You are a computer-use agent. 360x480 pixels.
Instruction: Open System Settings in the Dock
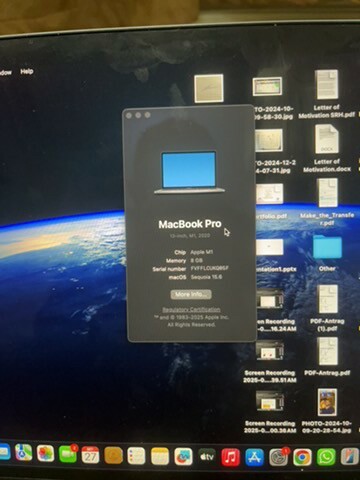click(278, 457)
